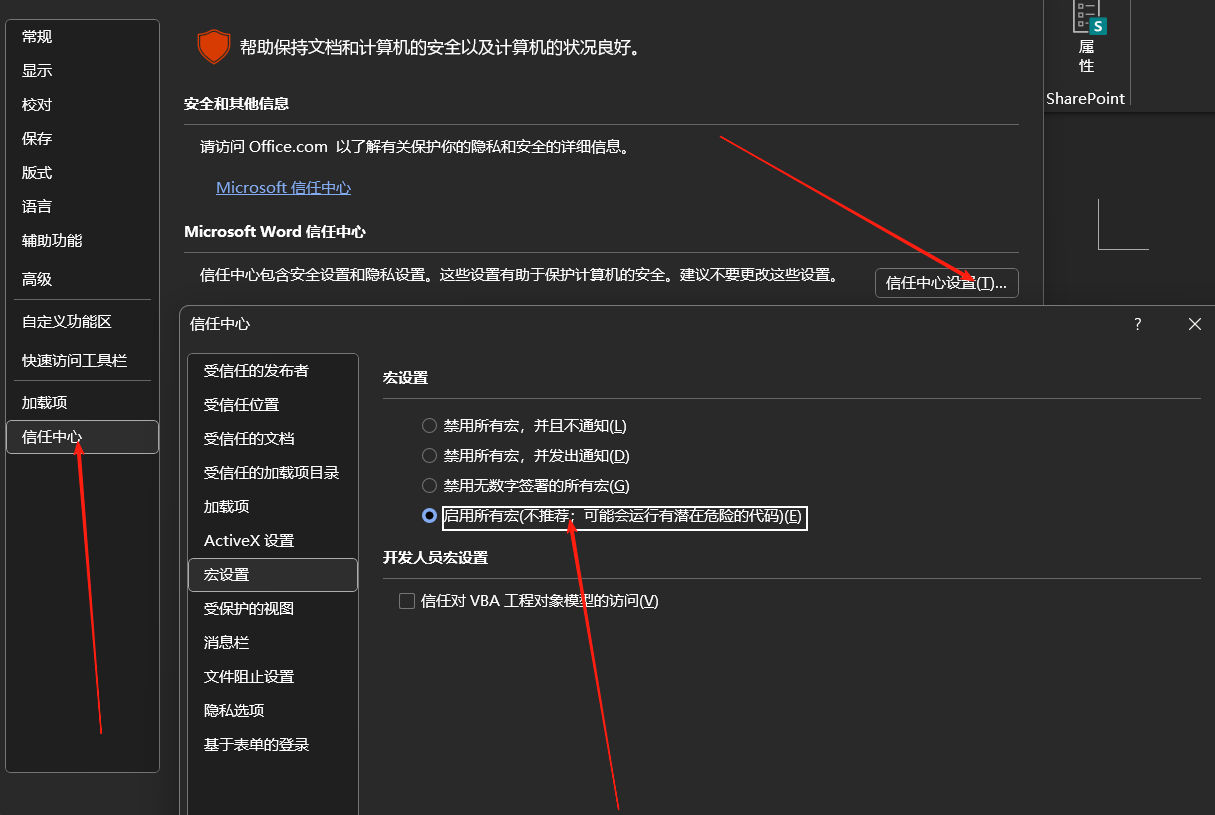Open the 隐私选项 tab

tap(273, 711)
